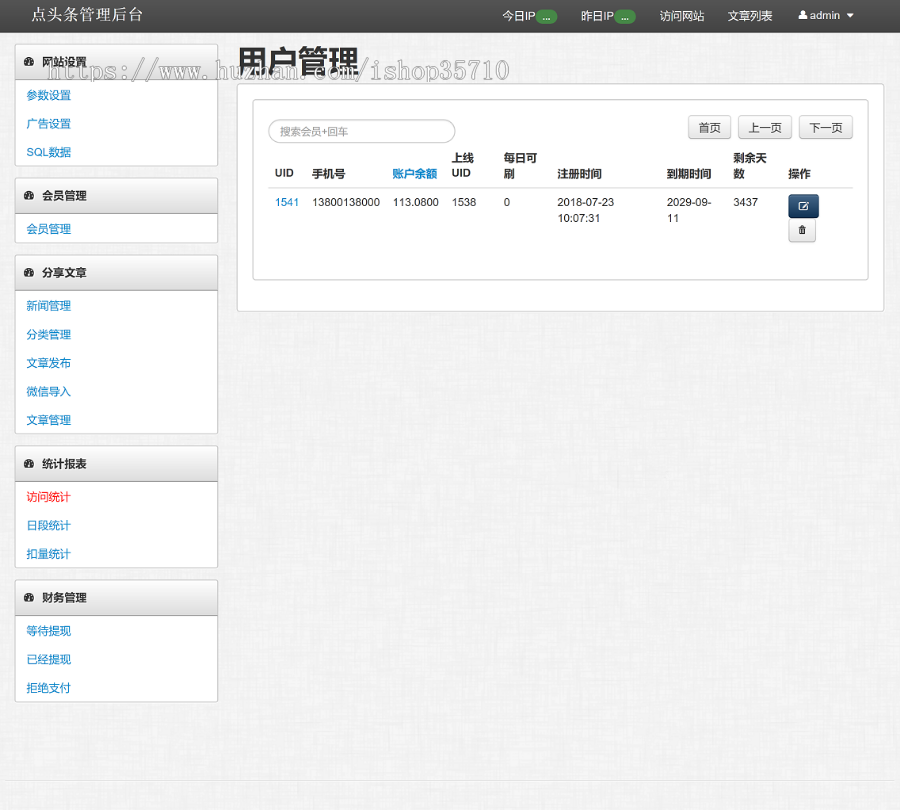The width and height of the screenshot is (900, 810).
Task: Go to the 首页 first page button
Action: (x=710, y=128)
